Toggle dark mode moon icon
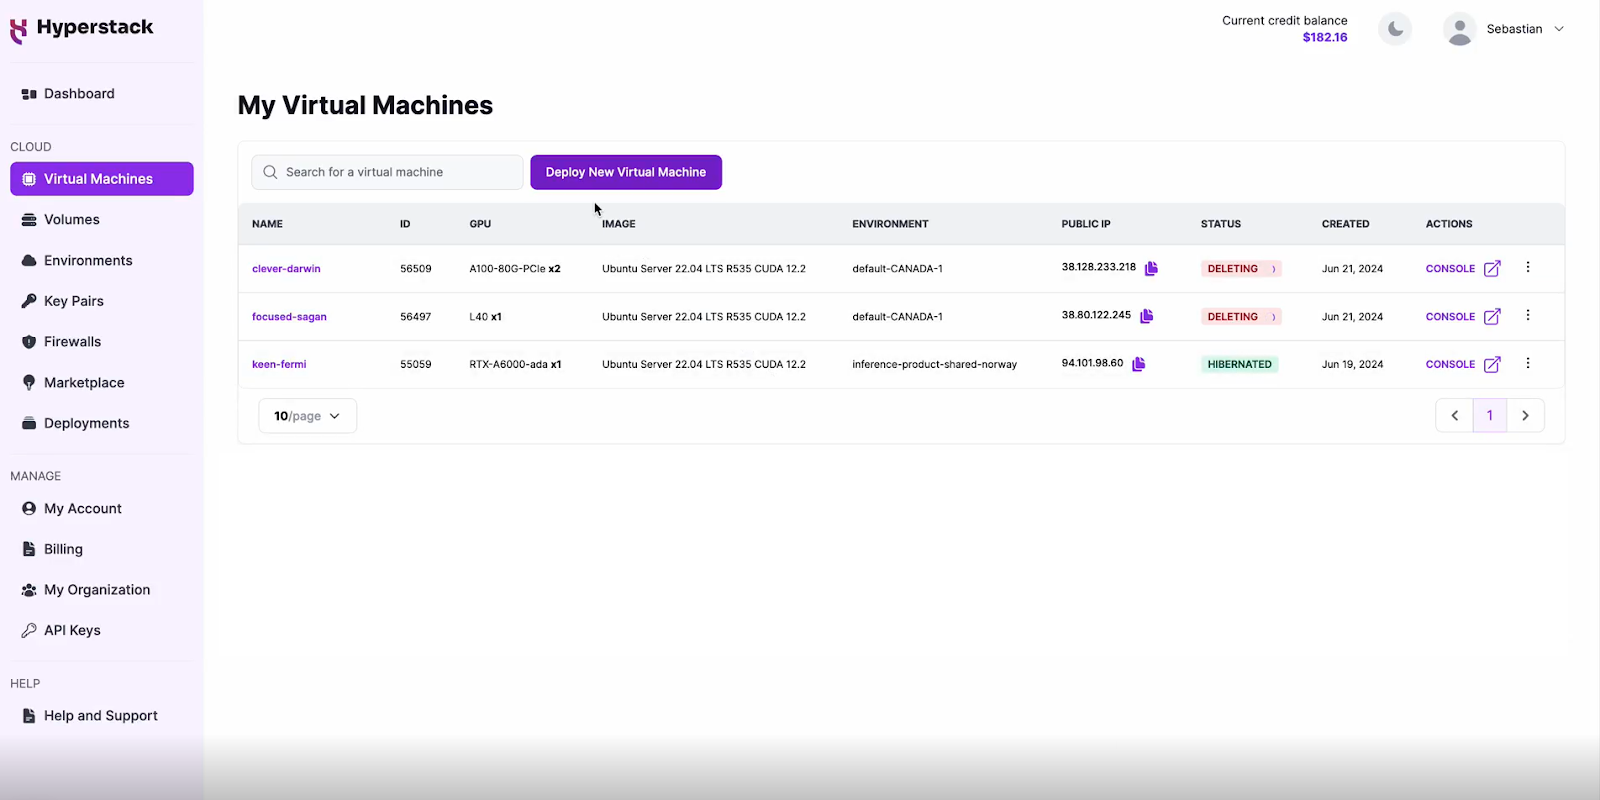This screenshot has height=800, width=1600. click(x=1395, y=29)
